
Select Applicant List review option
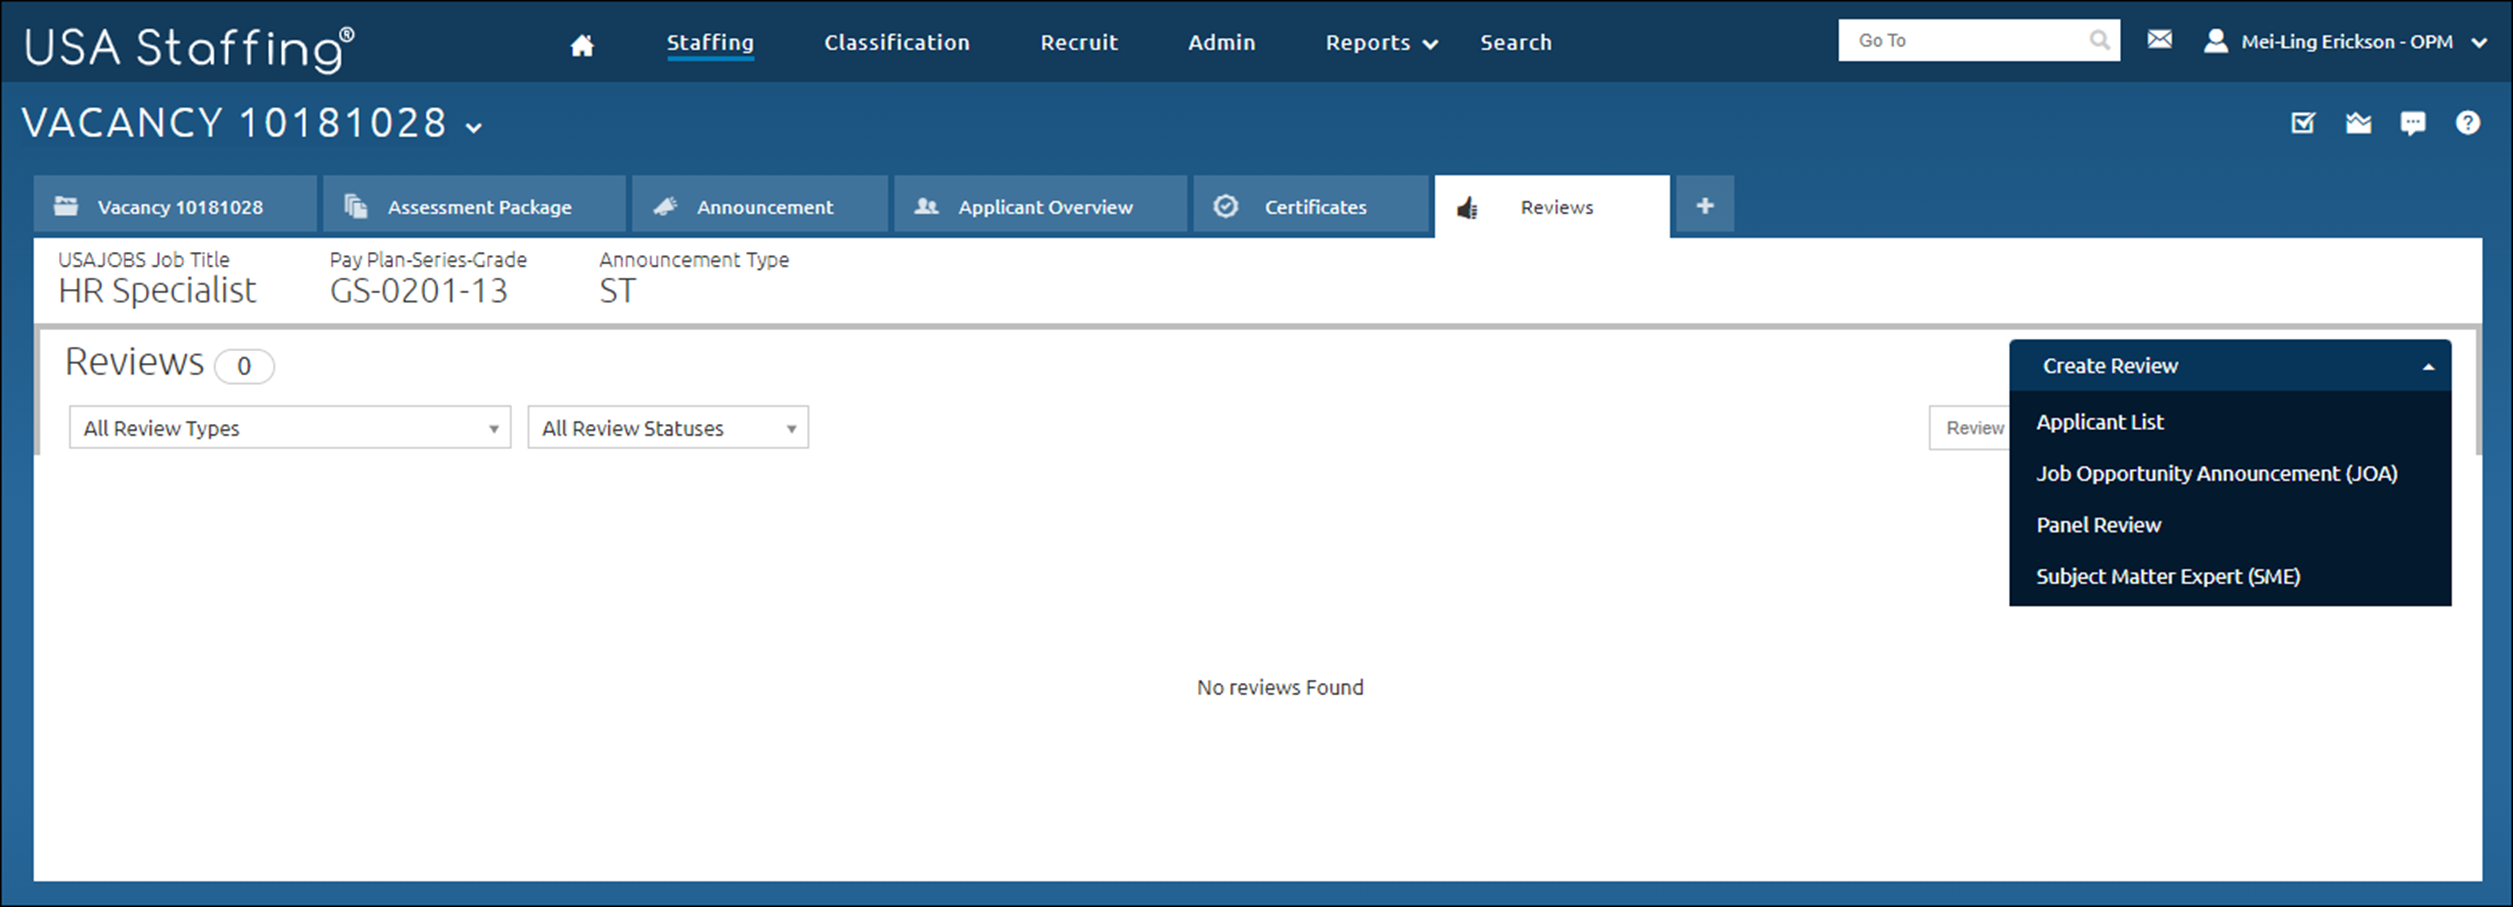coord(2100,422)
